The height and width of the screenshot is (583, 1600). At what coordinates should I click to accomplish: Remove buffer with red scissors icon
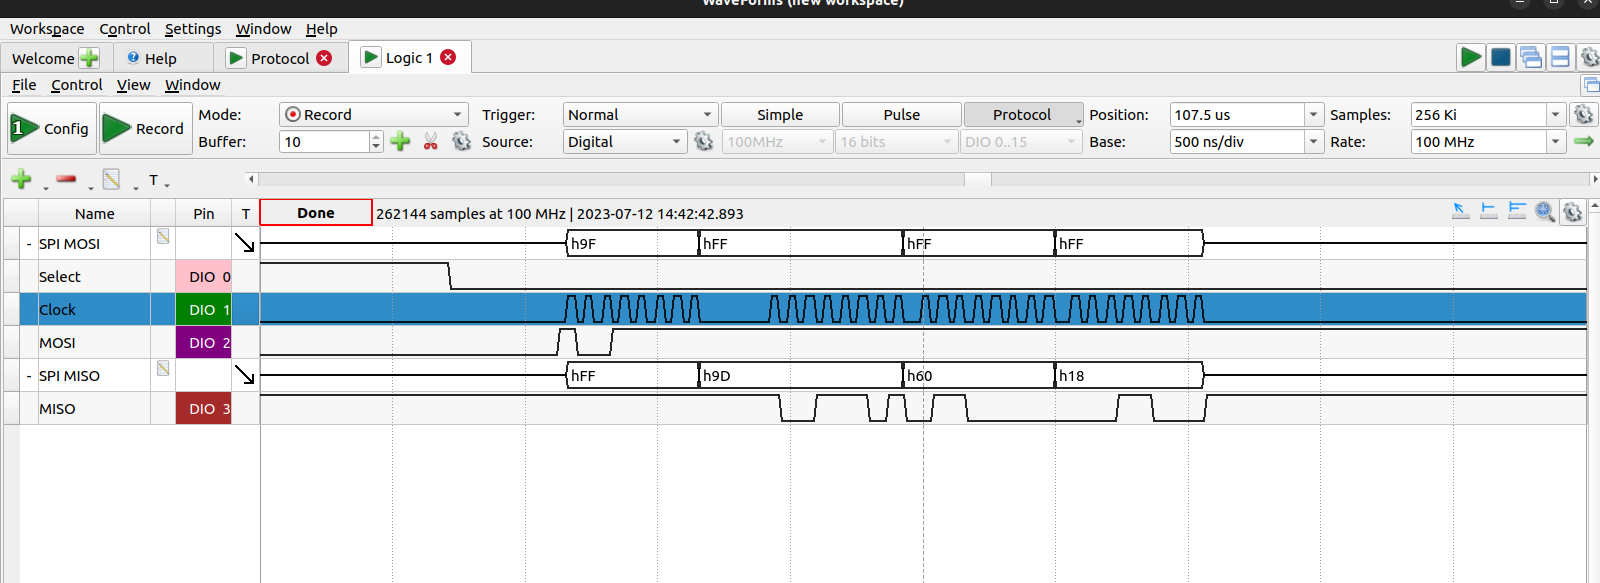coord(431,142)
